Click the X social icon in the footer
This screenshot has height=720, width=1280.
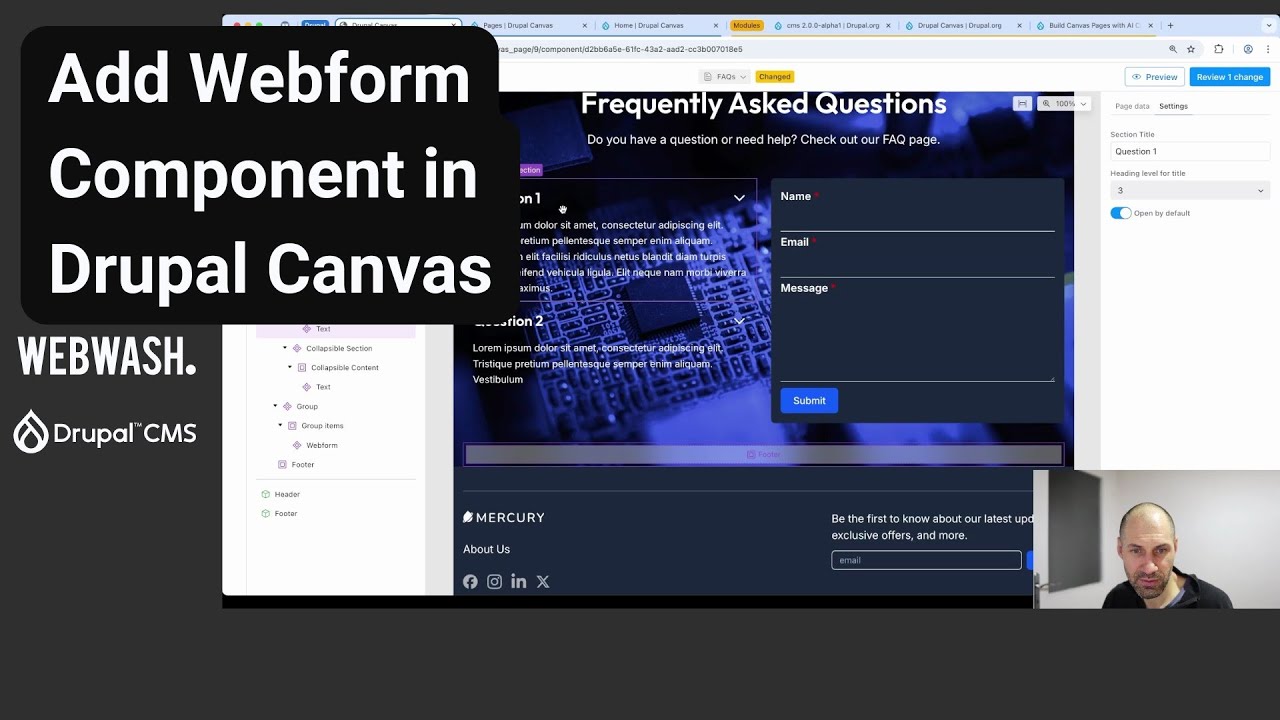coord(542,581)
